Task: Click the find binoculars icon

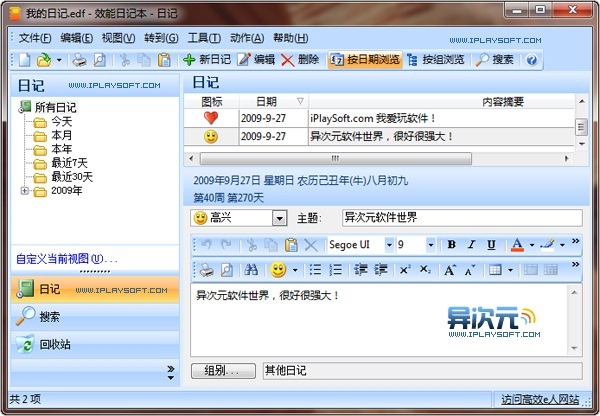Action: coord(251,270)
